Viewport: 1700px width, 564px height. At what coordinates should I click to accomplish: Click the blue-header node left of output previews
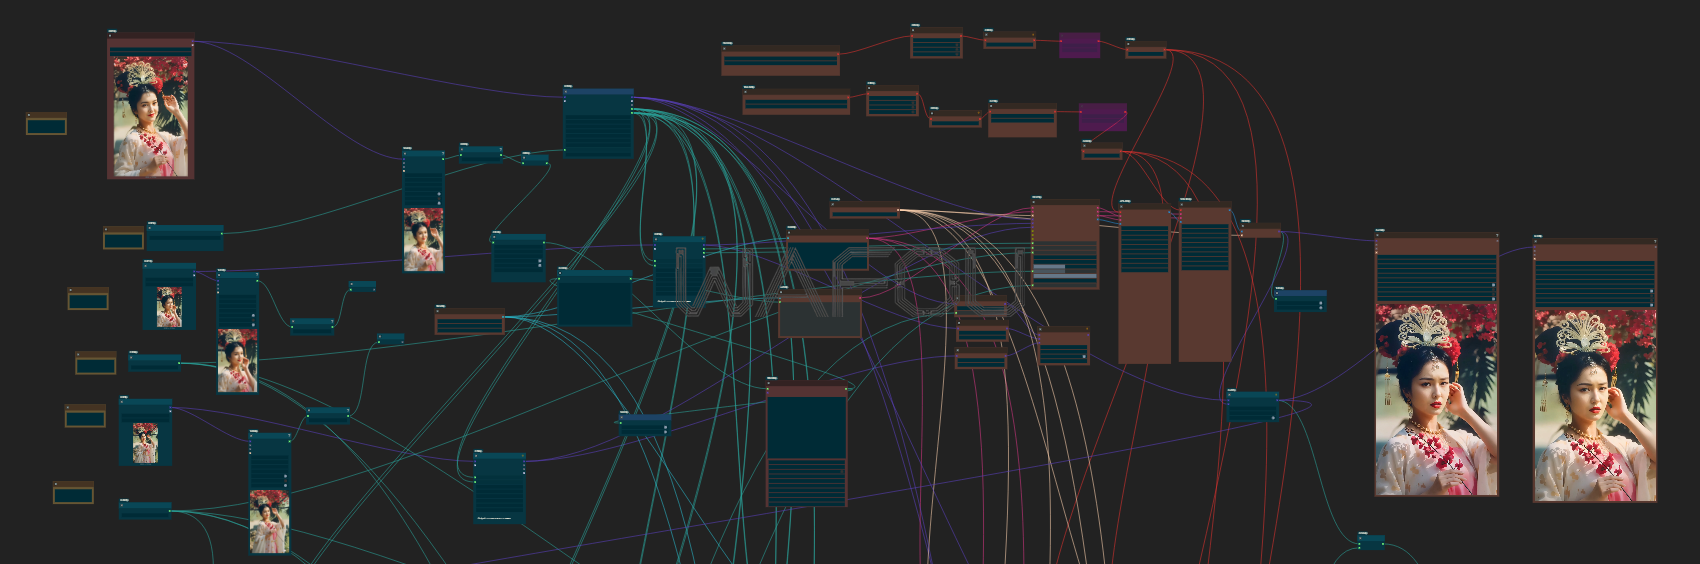(1300, 300)
